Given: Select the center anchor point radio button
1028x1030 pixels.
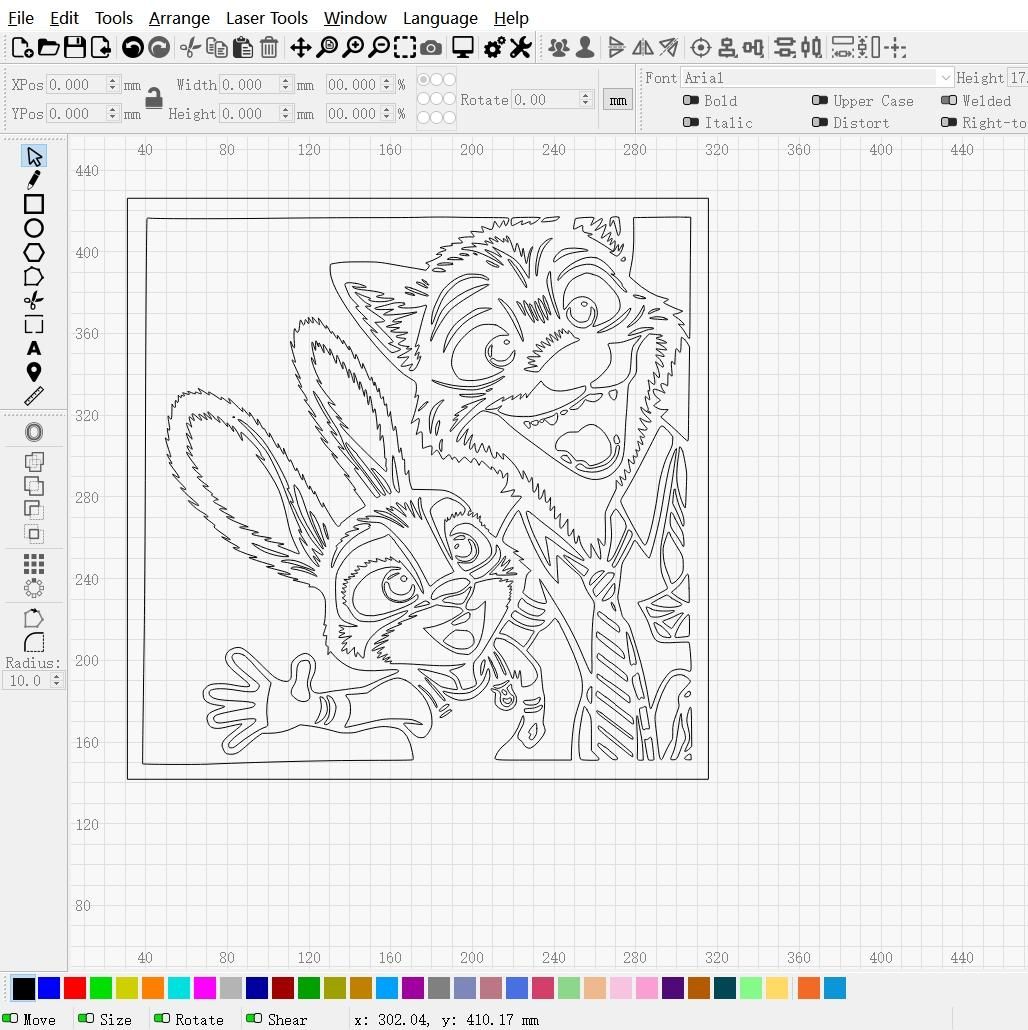Looking at the screenshot, I should coord(436,99).
